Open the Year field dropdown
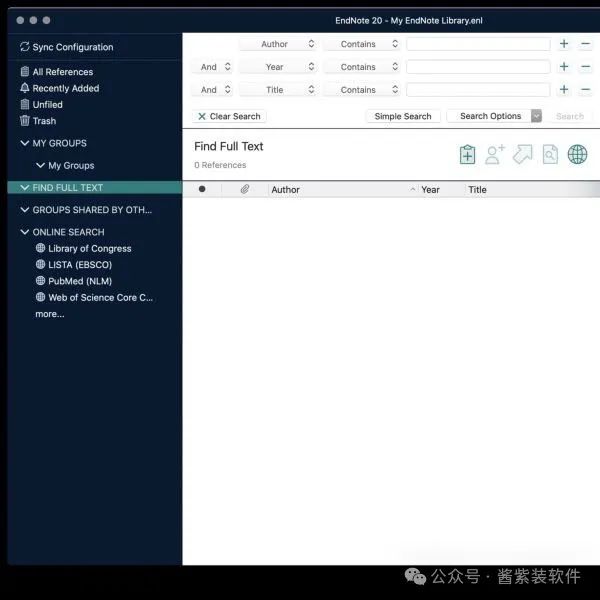This screenshot has width=600, height=600. (278, 67)
